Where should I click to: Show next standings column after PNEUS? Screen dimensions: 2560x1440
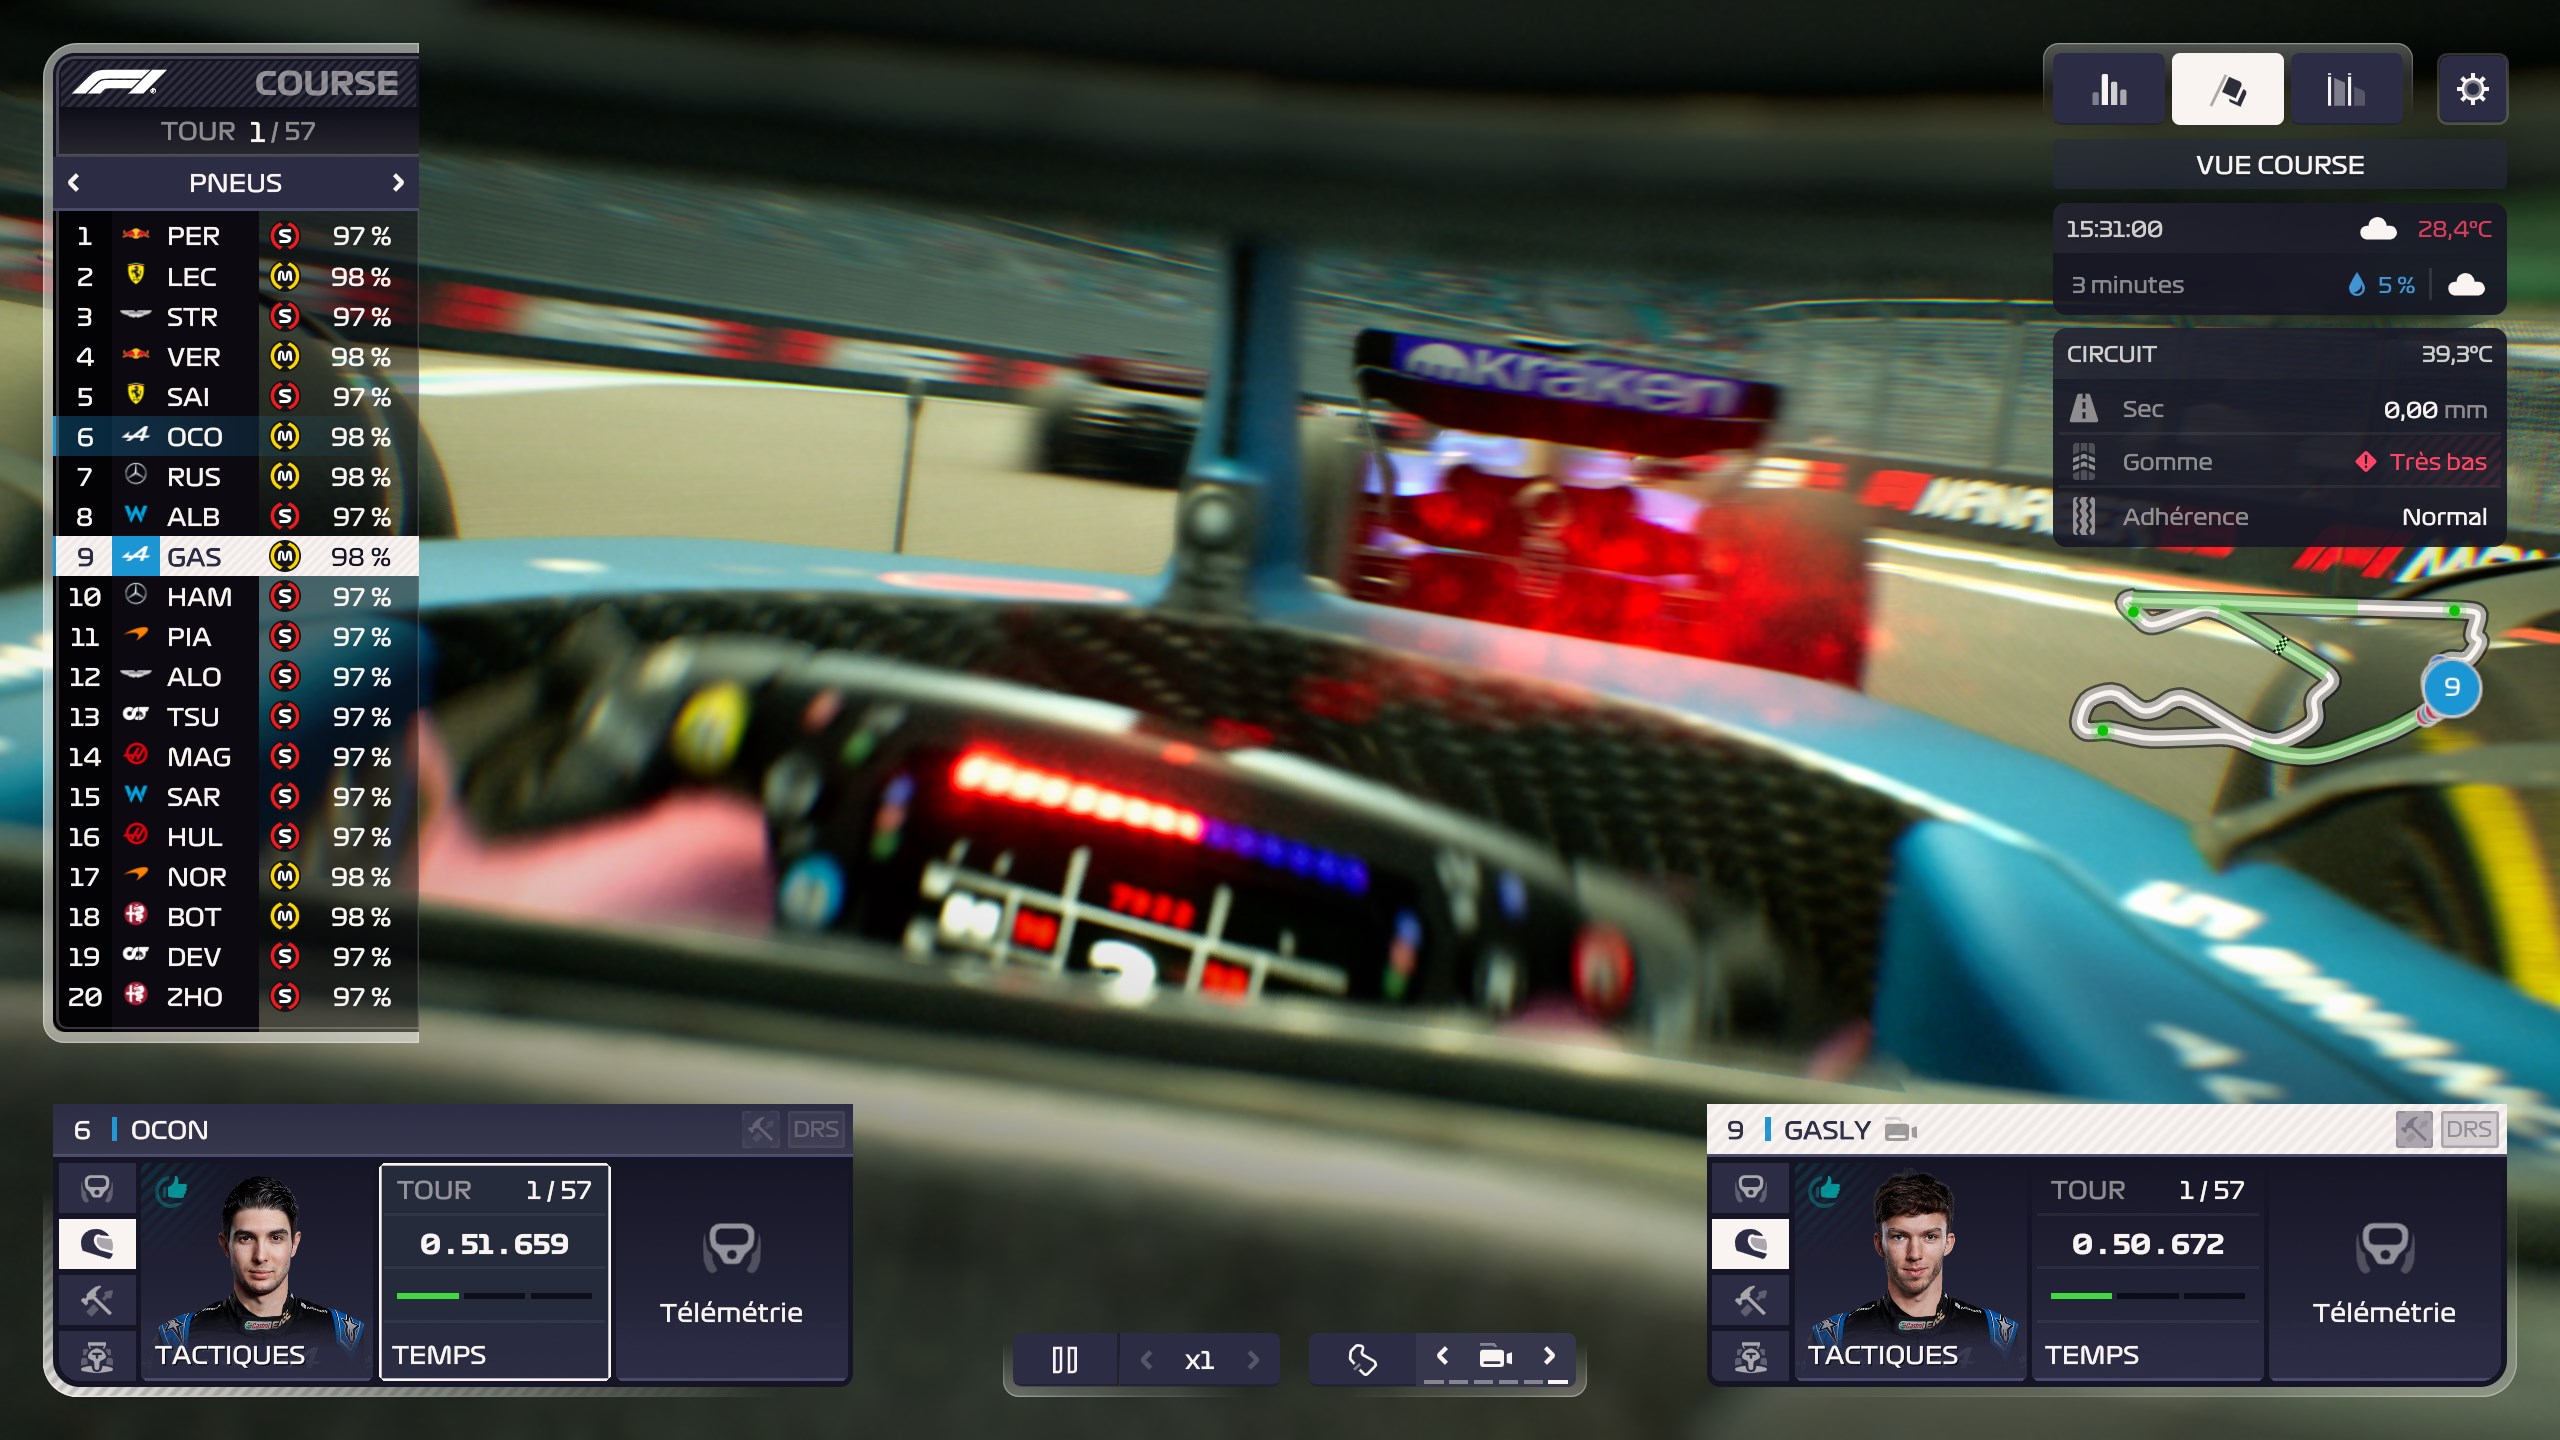coord(398,182)
